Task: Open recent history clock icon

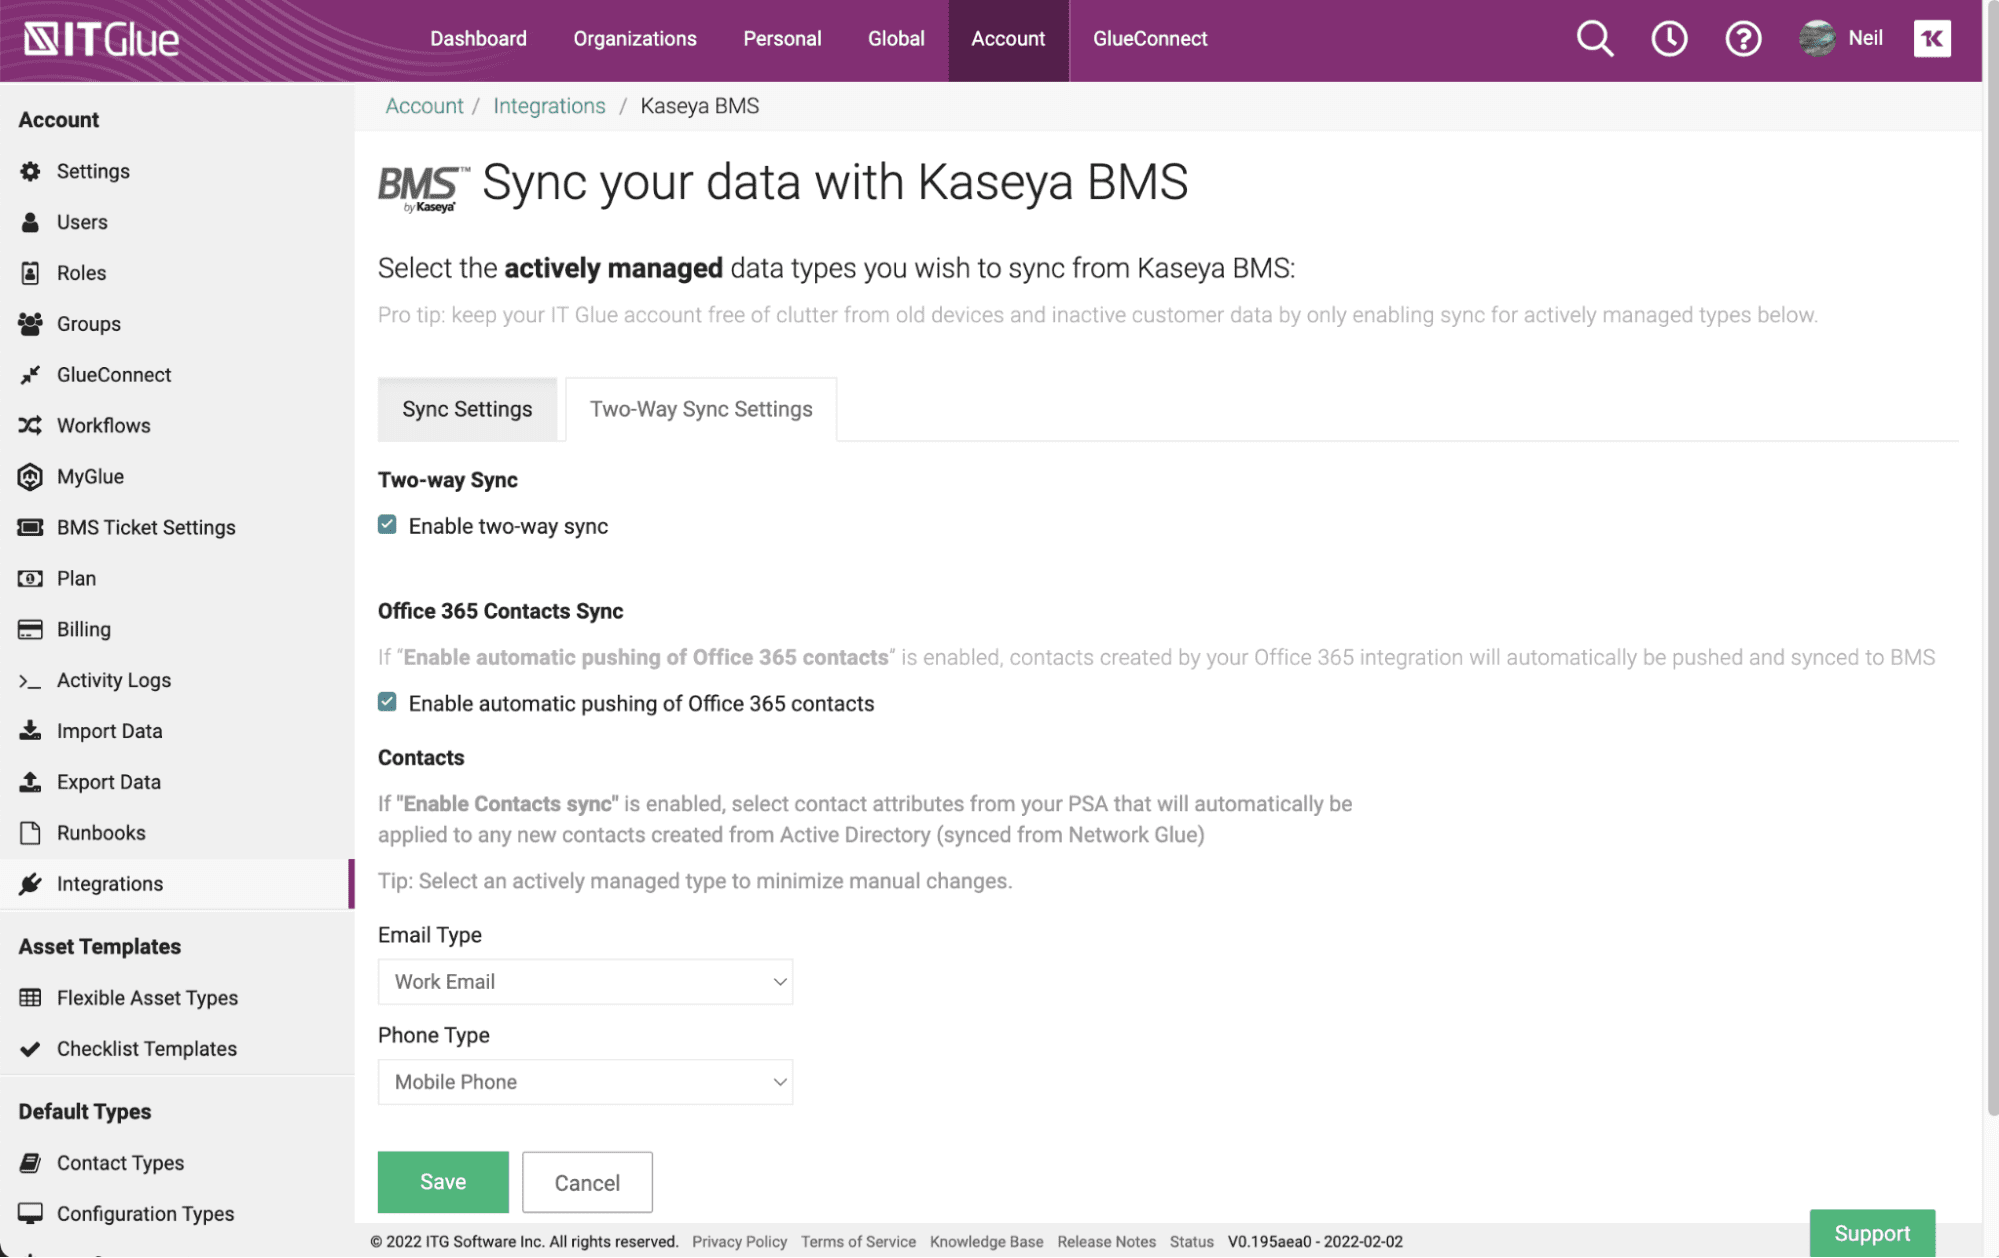Action: [x=1668, y=39]
